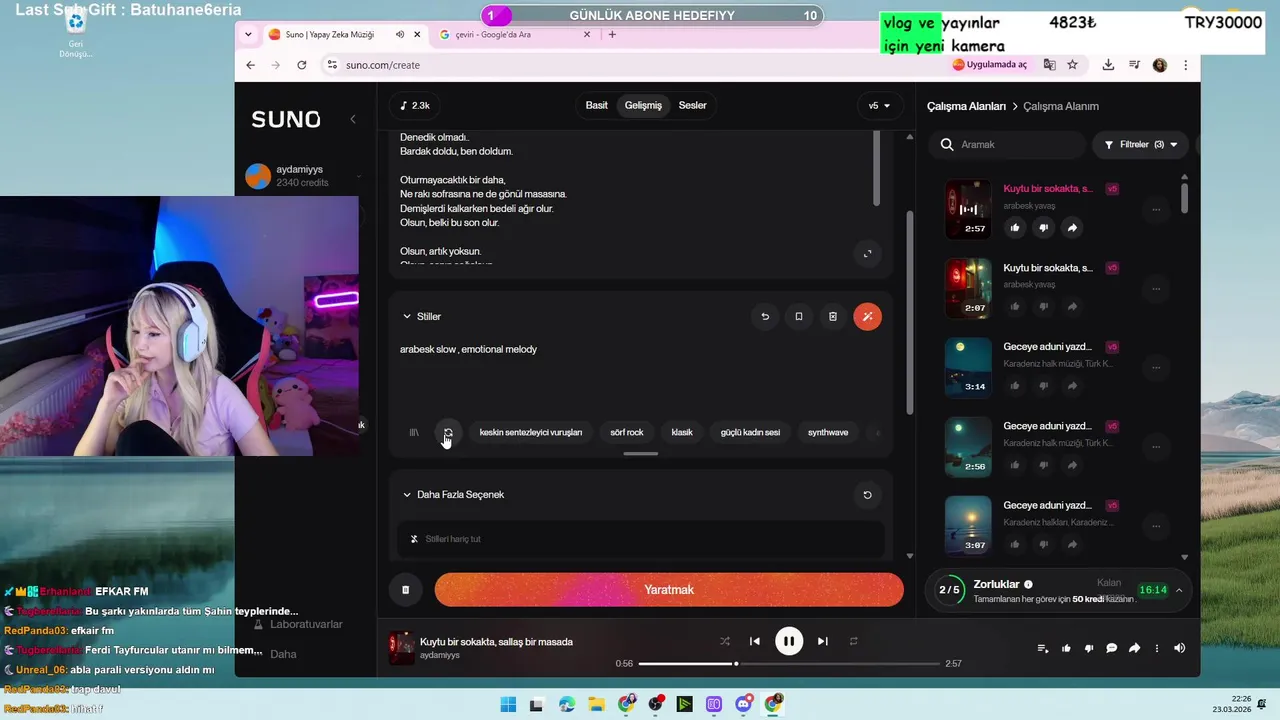Image resolution: width=1280 pixels, height=720 pixels.
Task: Open File Explorer from the taskbar
Action: click(x=596, y=704)
